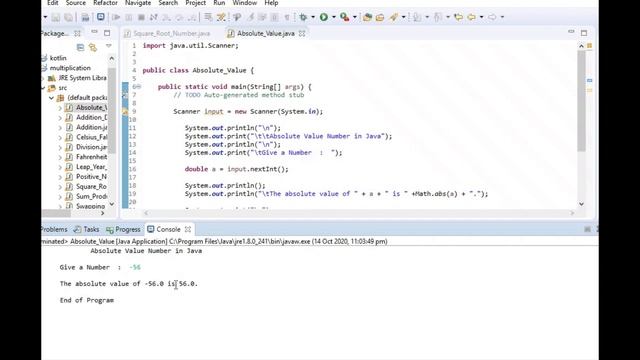640x360 pixels.
Task: Select JRE System Library in the tree
Action: pos(82,78)
